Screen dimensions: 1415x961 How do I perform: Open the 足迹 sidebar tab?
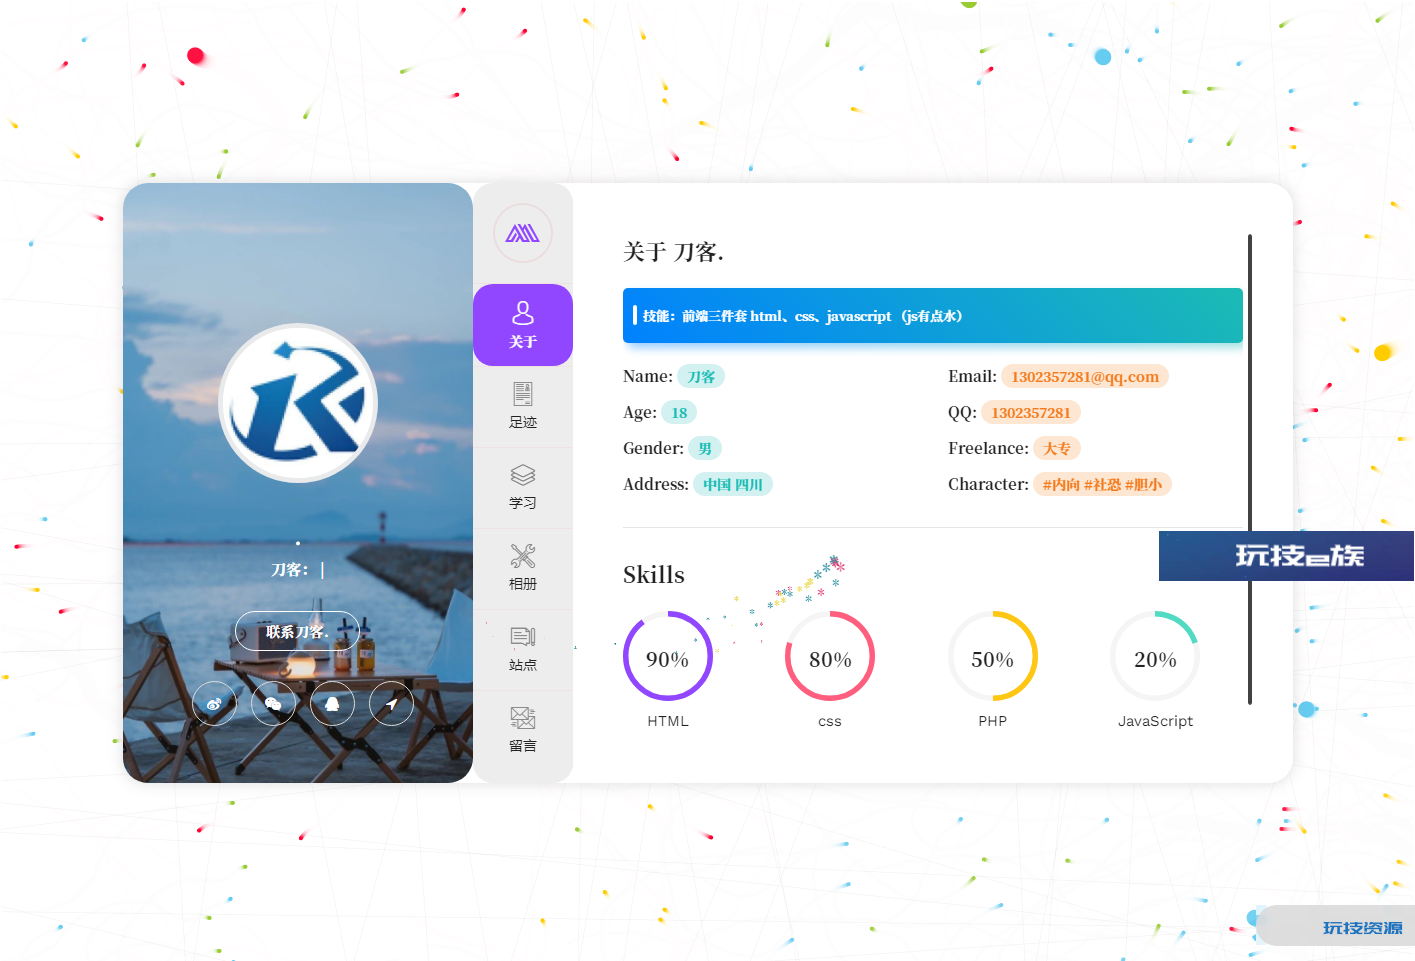click(x=523, y=406)
